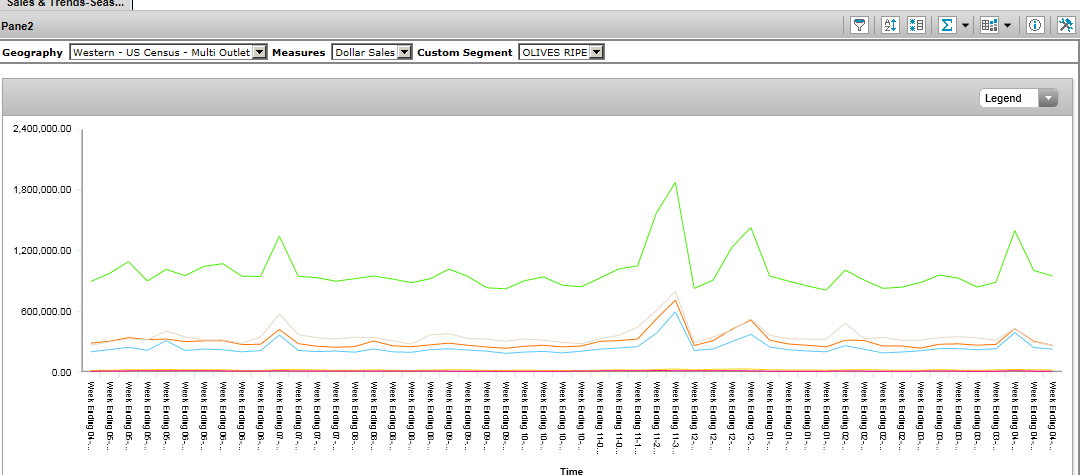
Task: Click the first Week Ending x-axis label
Action: 92,412
